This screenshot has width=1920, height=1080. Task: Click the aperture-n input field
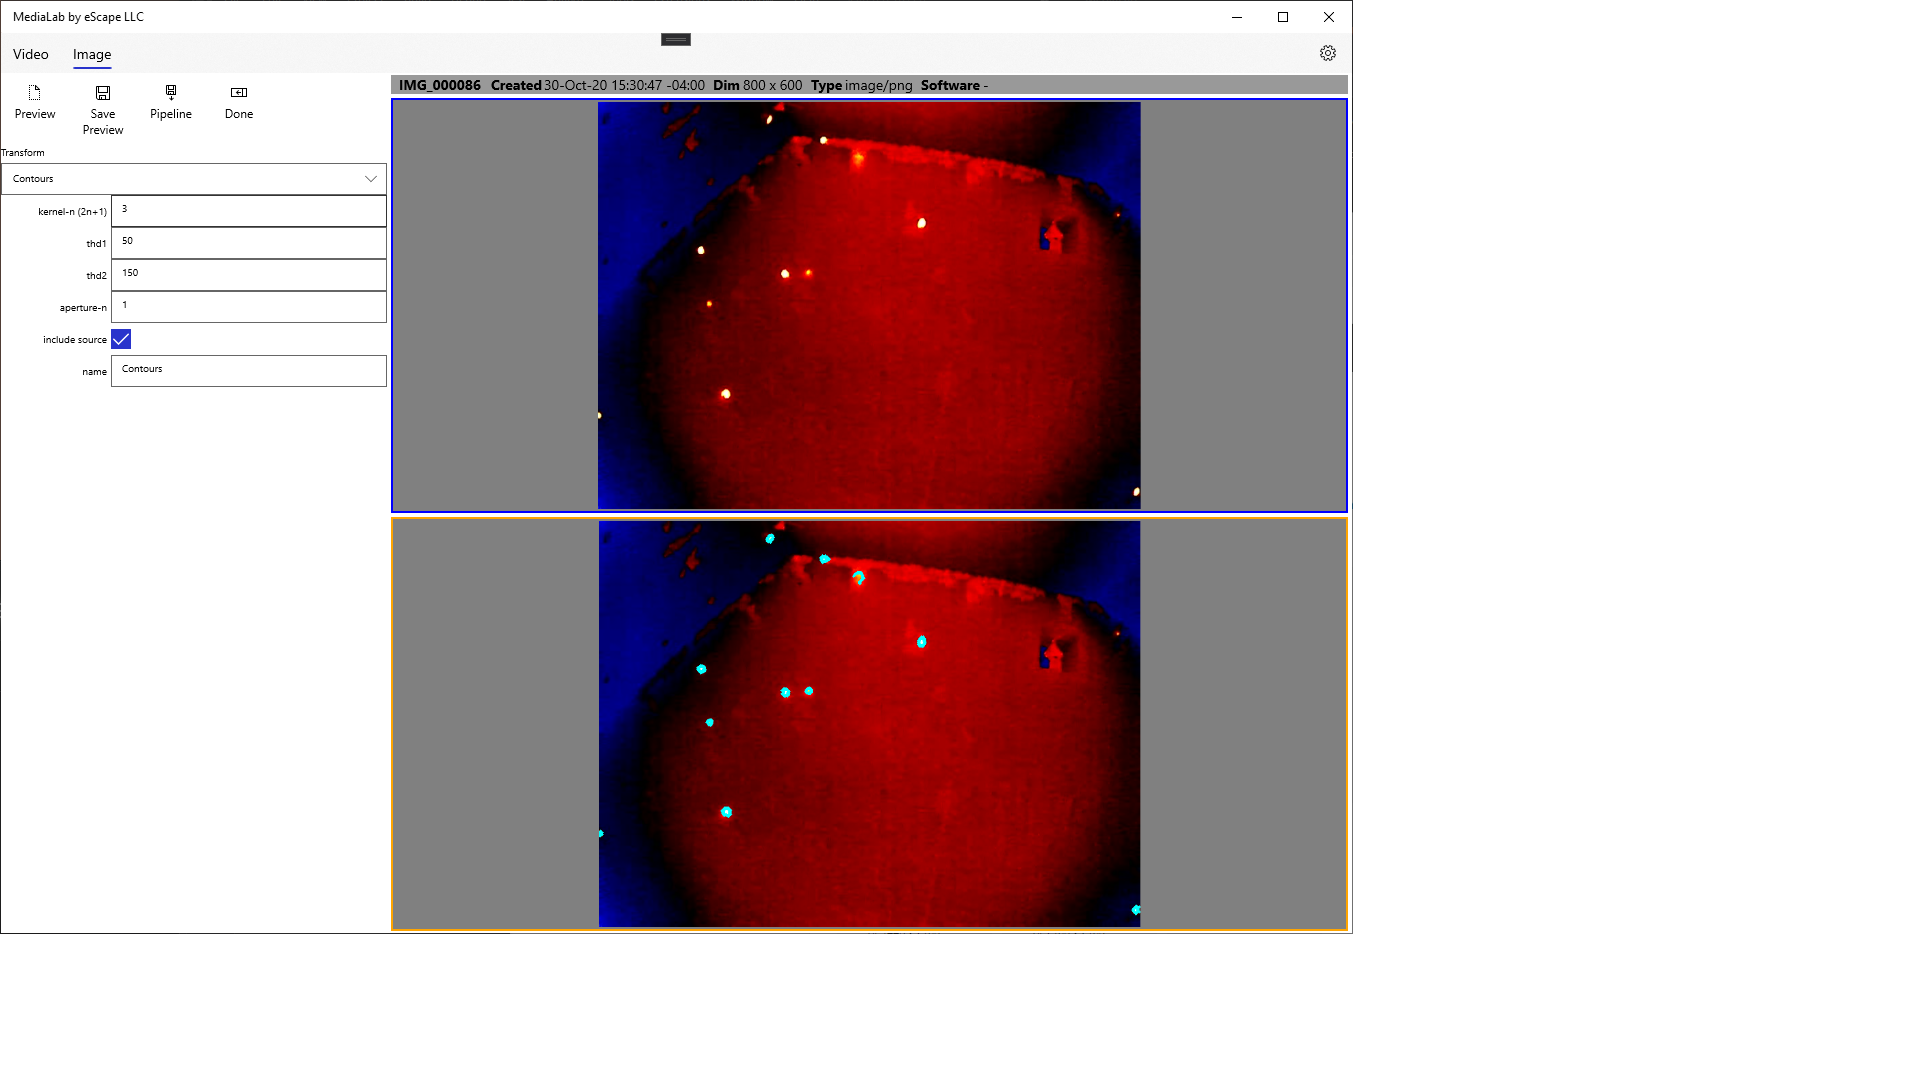[248, 306]
